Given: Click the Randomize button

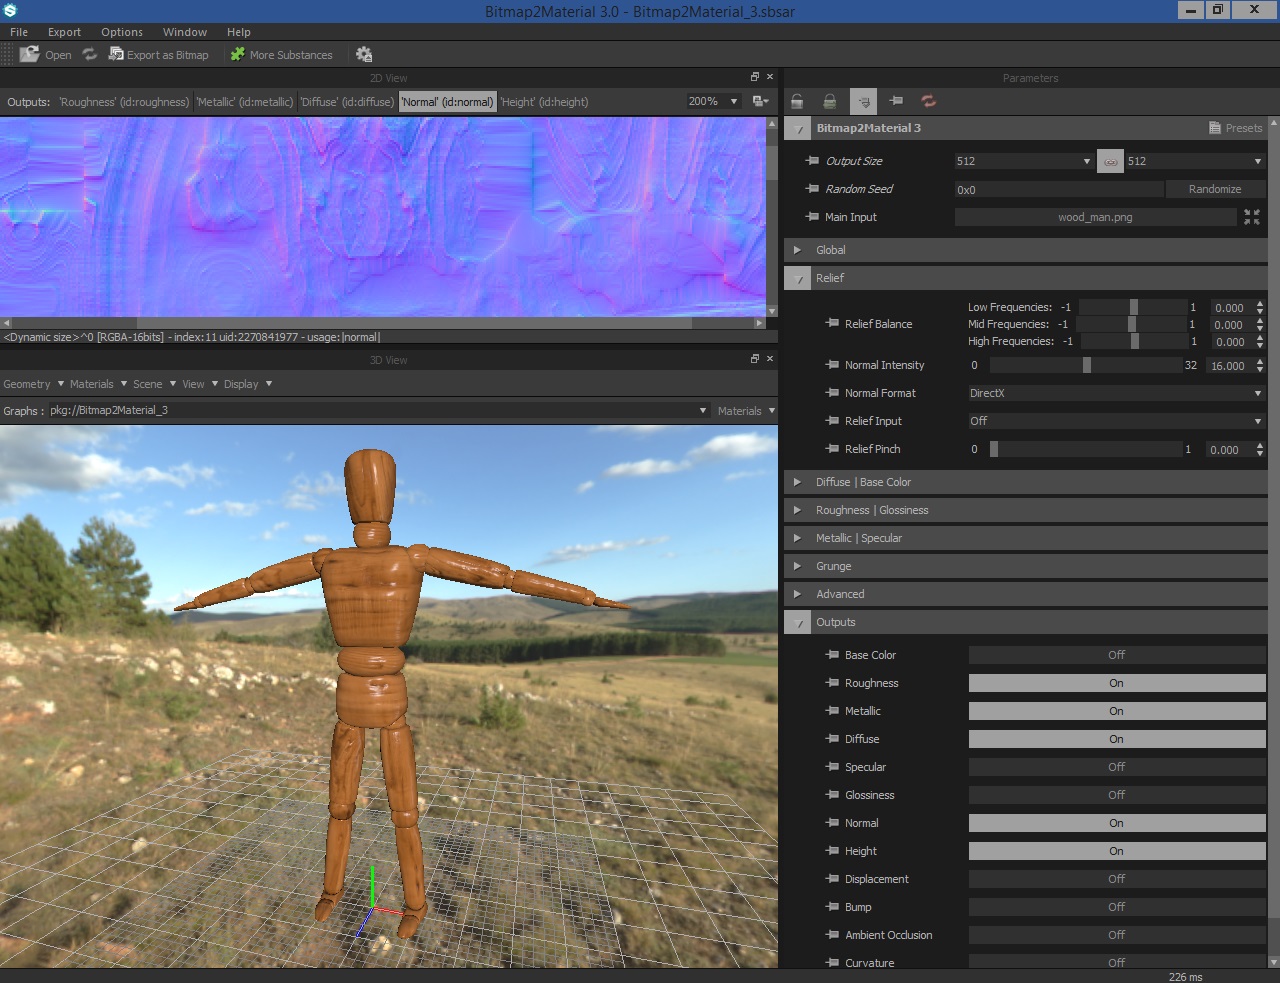Looking at the screenshot, I should point(1215,189).
